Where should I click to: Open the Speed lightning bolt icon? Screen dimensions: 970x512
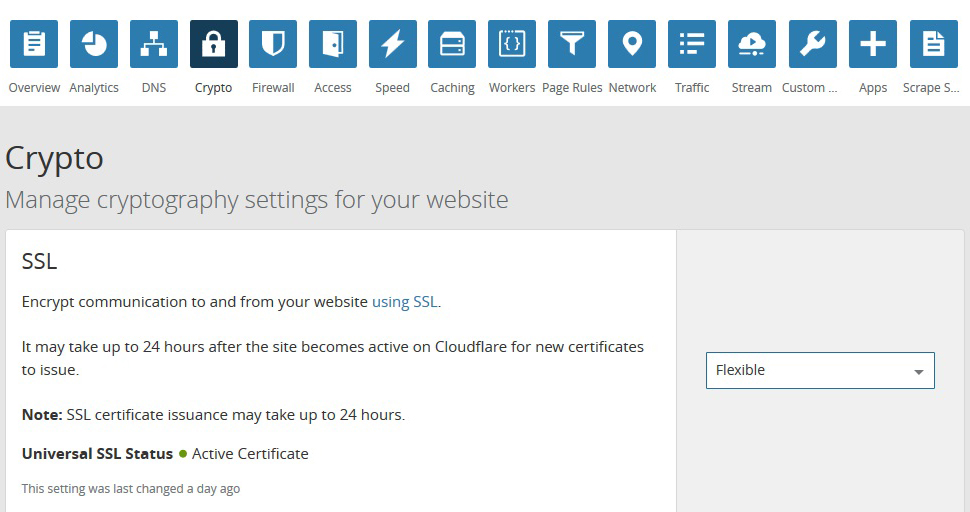coord(392,44)
